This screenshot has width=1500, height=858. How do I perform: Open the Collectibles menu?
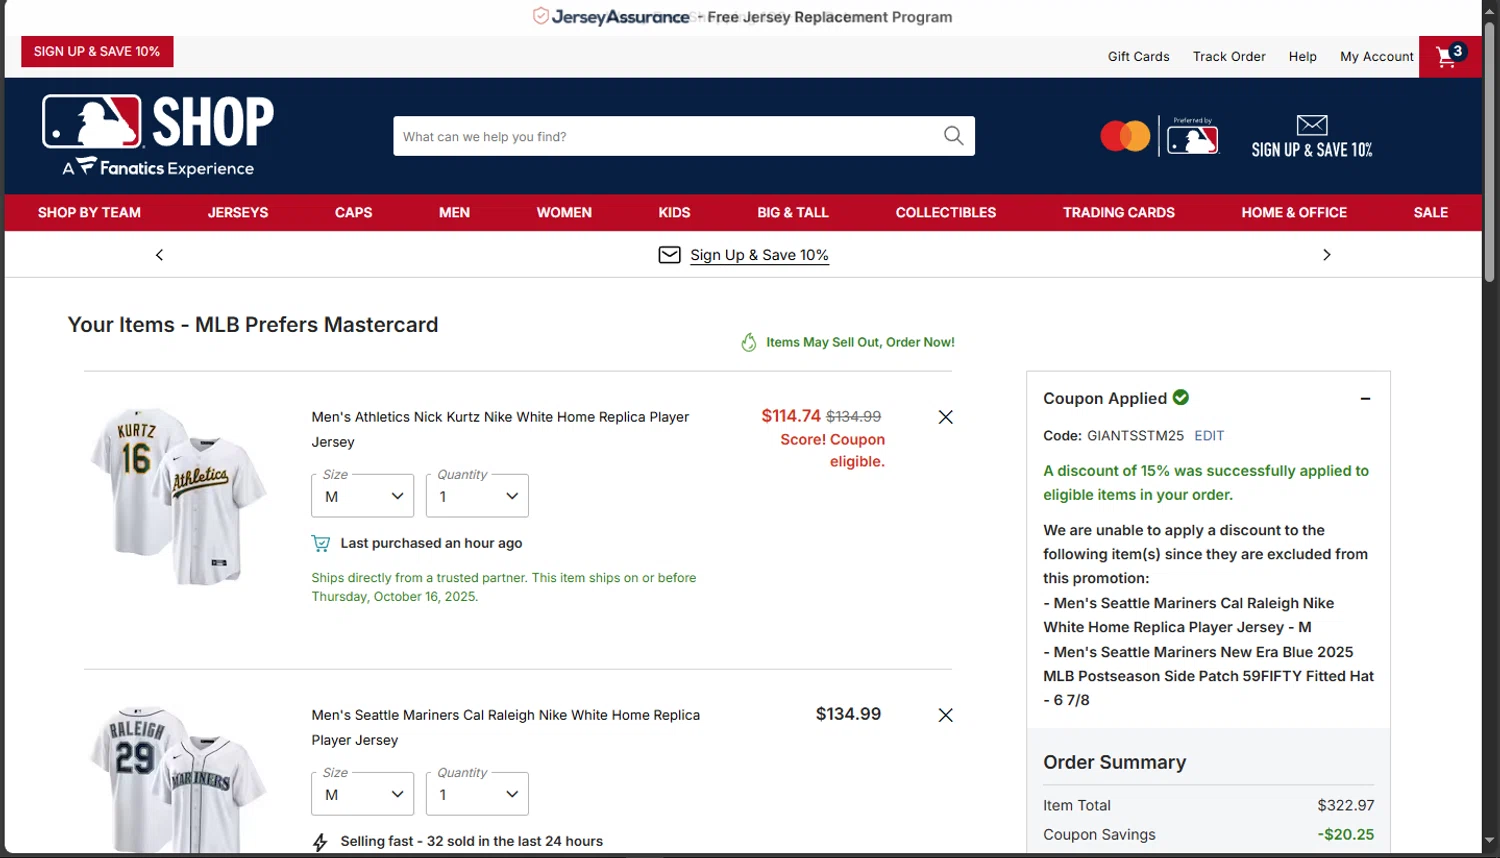[946, 212]
